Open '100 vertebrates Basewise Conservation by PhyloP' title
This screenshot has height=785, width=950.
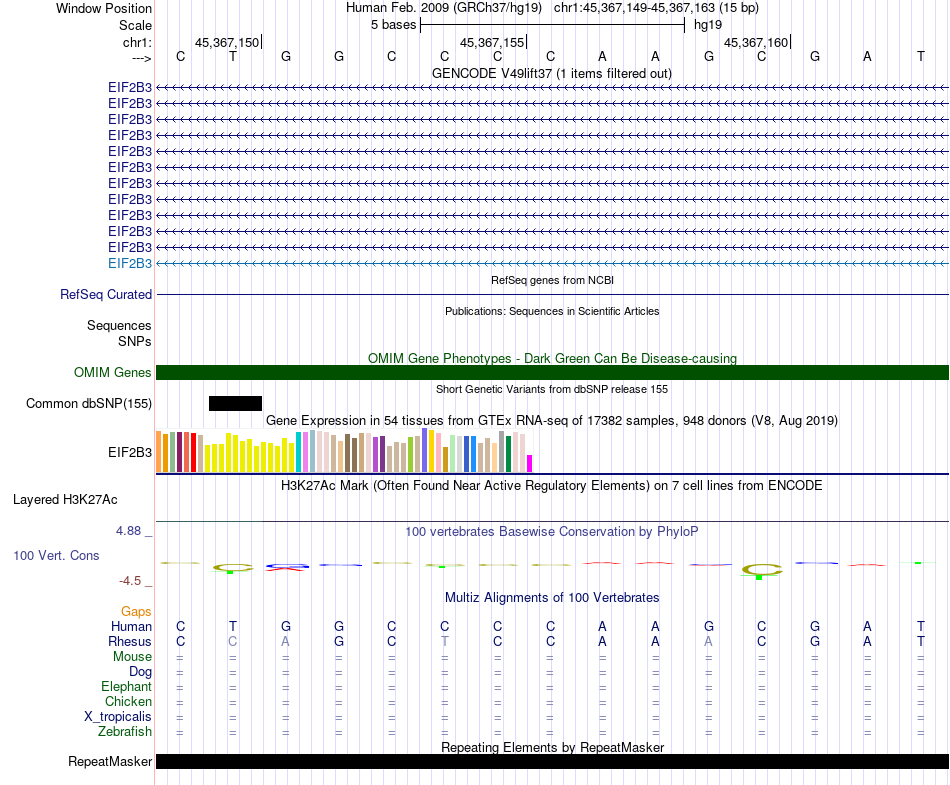click(551, 532)
